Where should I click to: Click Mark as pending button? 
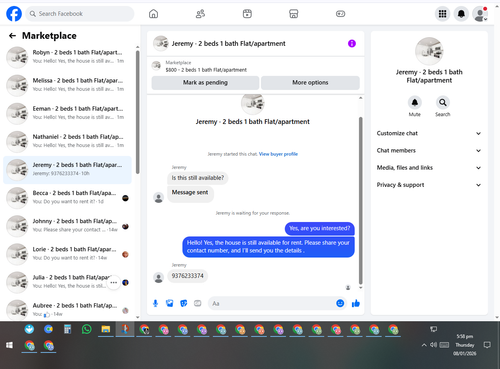tap(205, 83)
